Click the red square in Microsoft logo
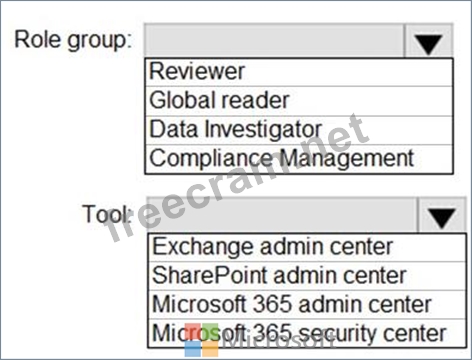This screenshot has width=472, height=360. (x=193, y=331)
